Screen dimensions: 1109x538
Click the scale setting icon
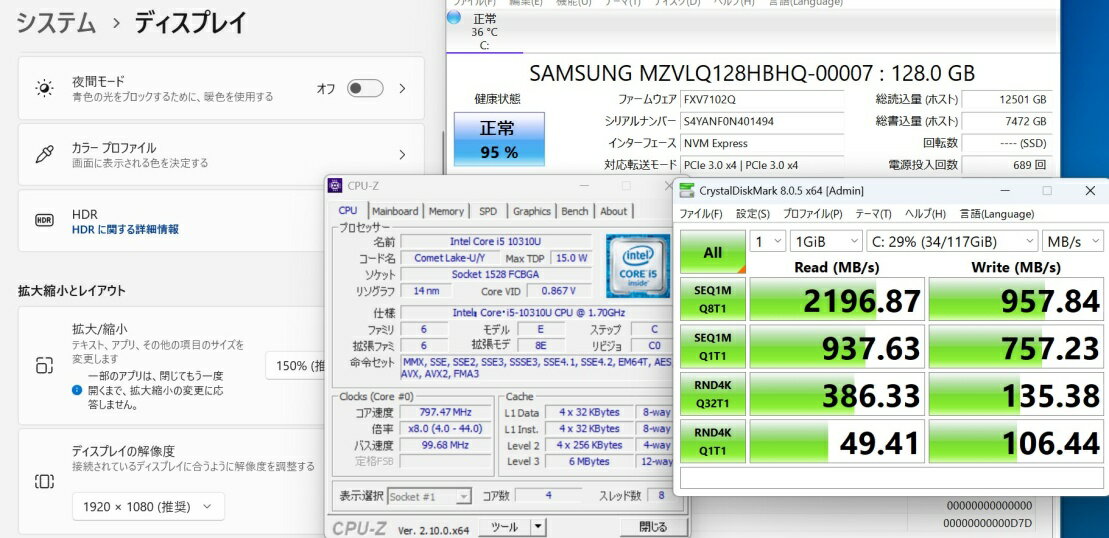[x=44, y=365]
